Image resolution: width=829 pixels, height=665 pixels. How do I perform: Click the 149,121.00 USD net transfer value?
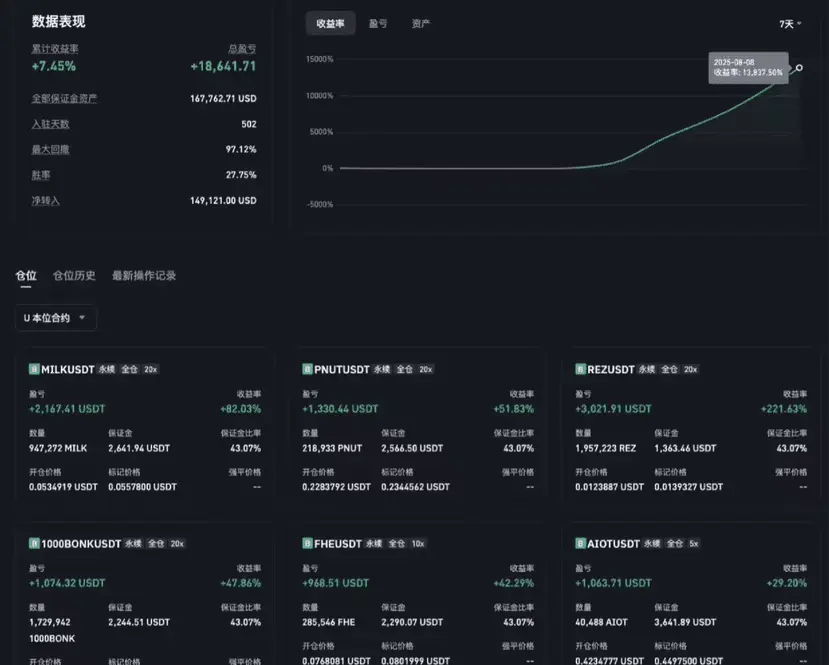(223, 200)
